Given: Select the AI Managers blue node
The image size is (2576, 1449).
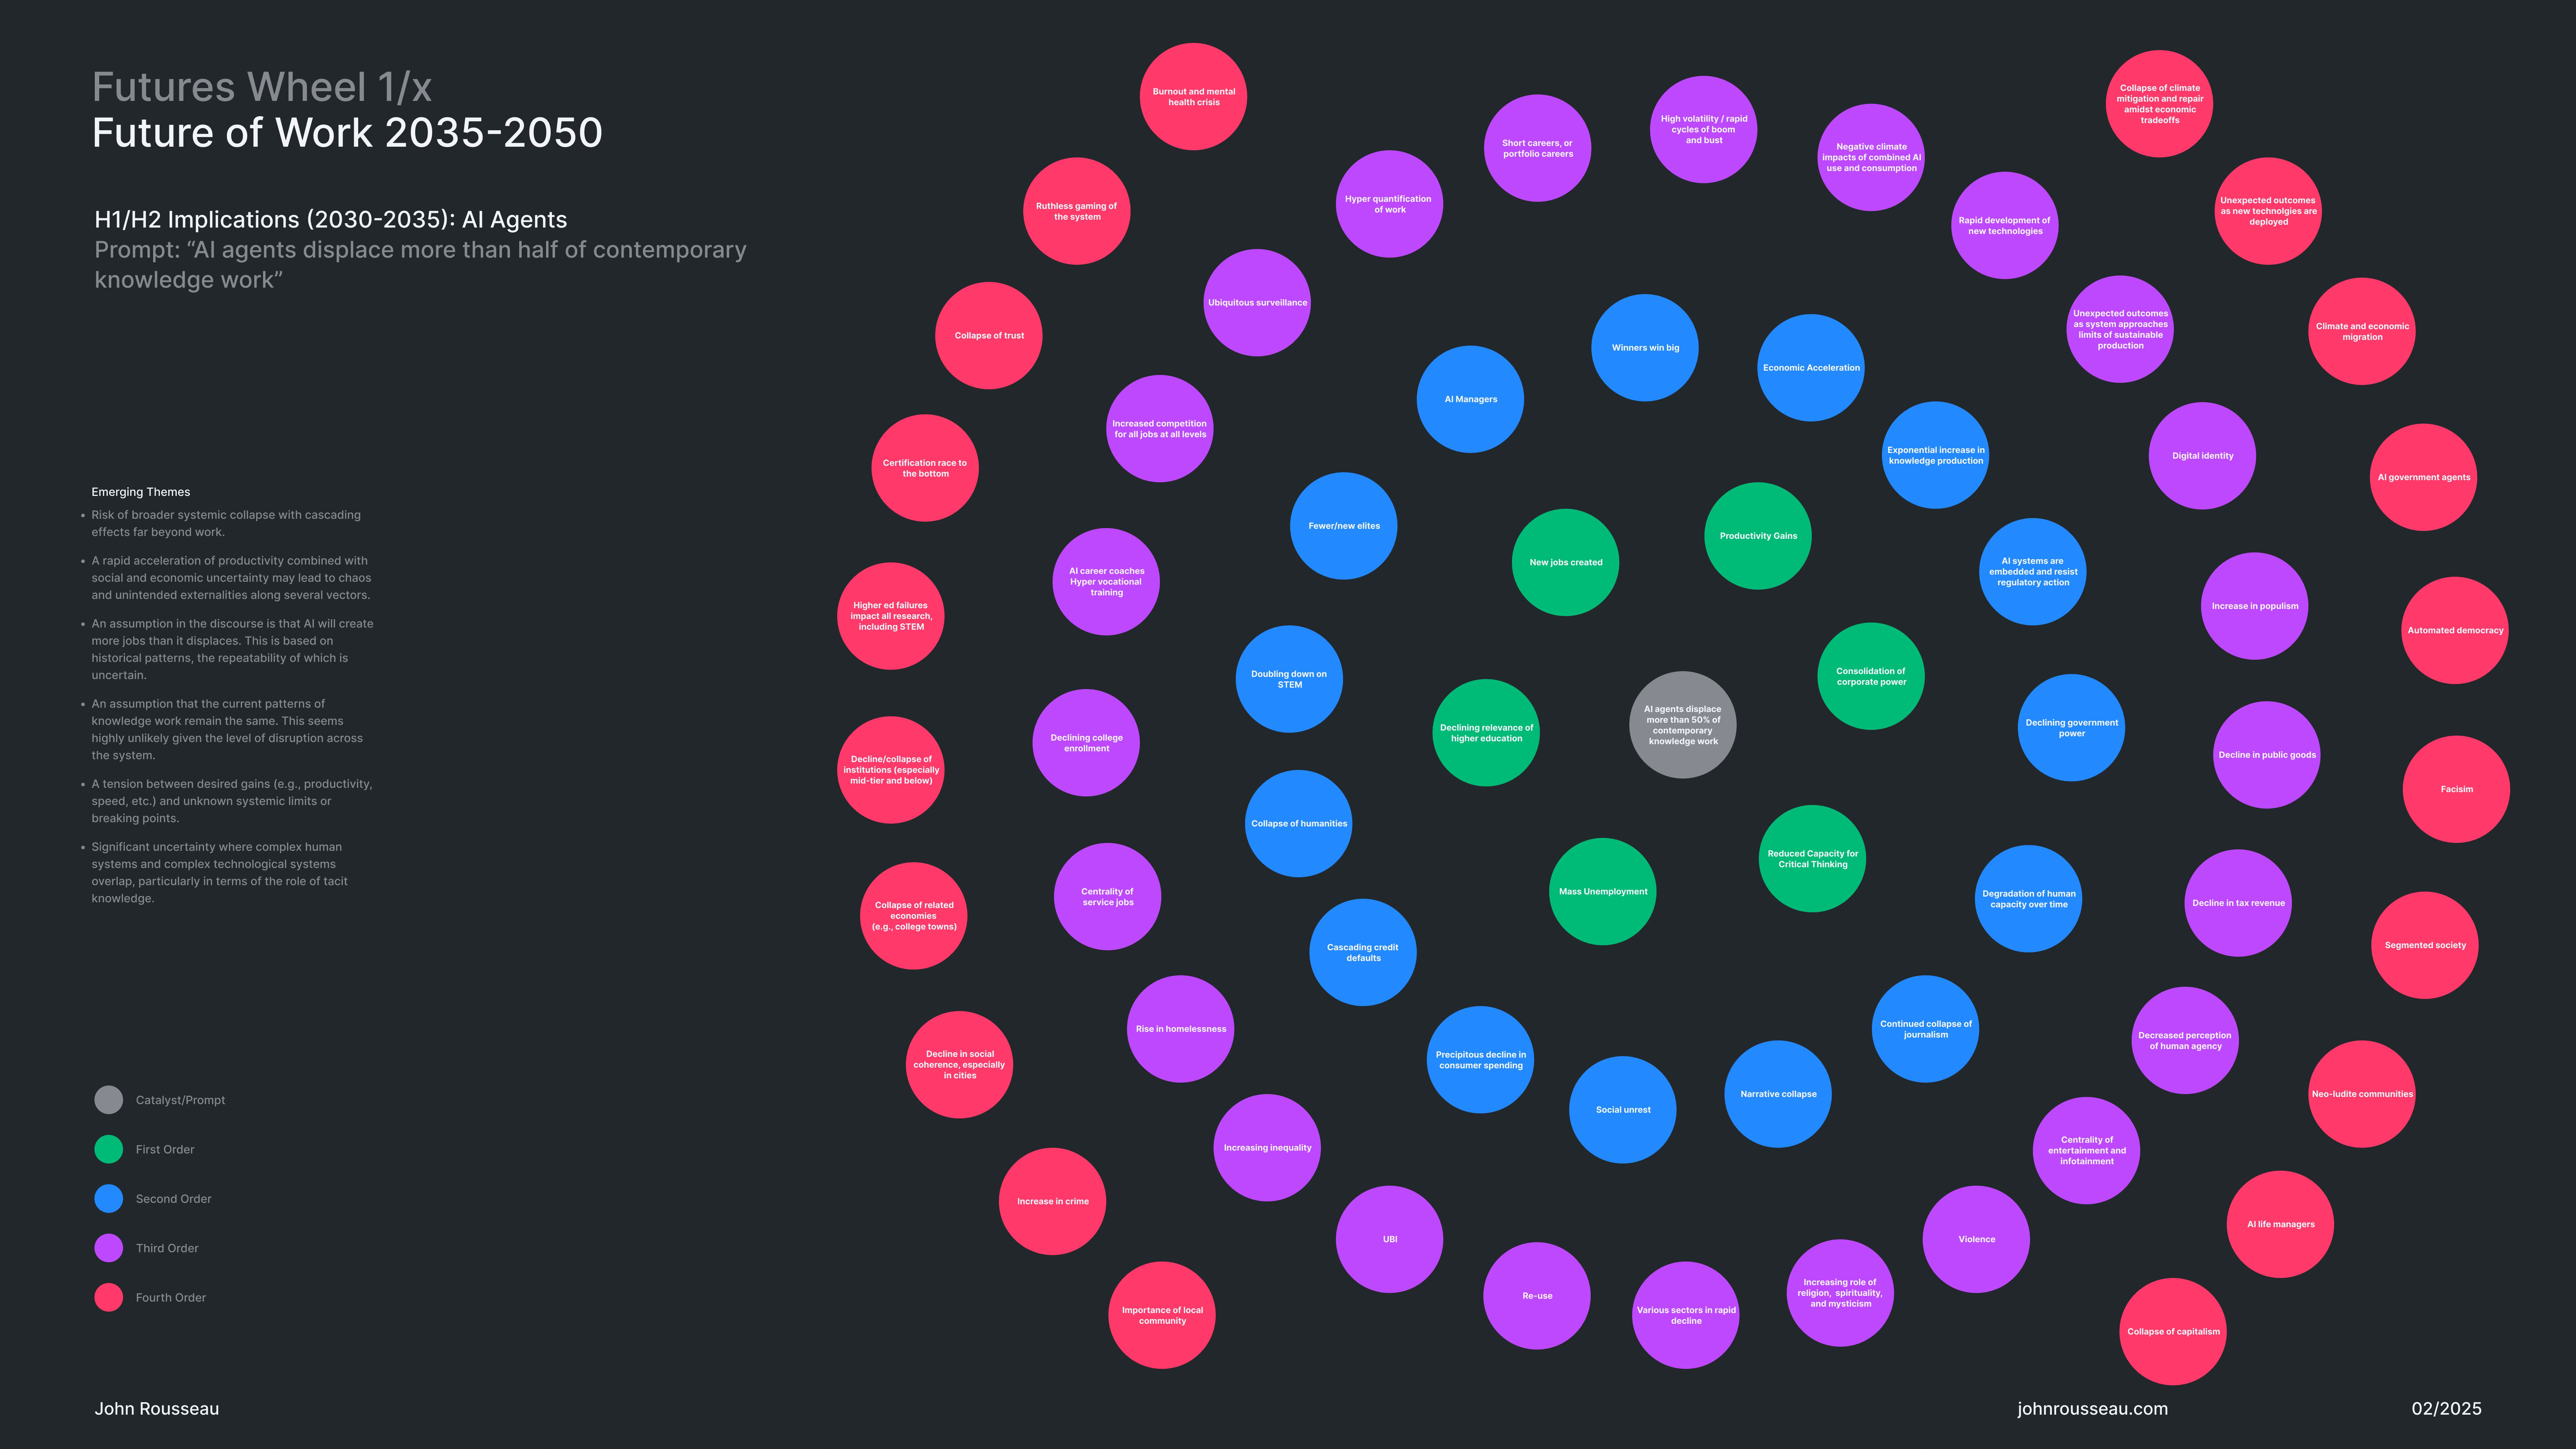Looking at the screenshot, I should tap(1470, 399).
